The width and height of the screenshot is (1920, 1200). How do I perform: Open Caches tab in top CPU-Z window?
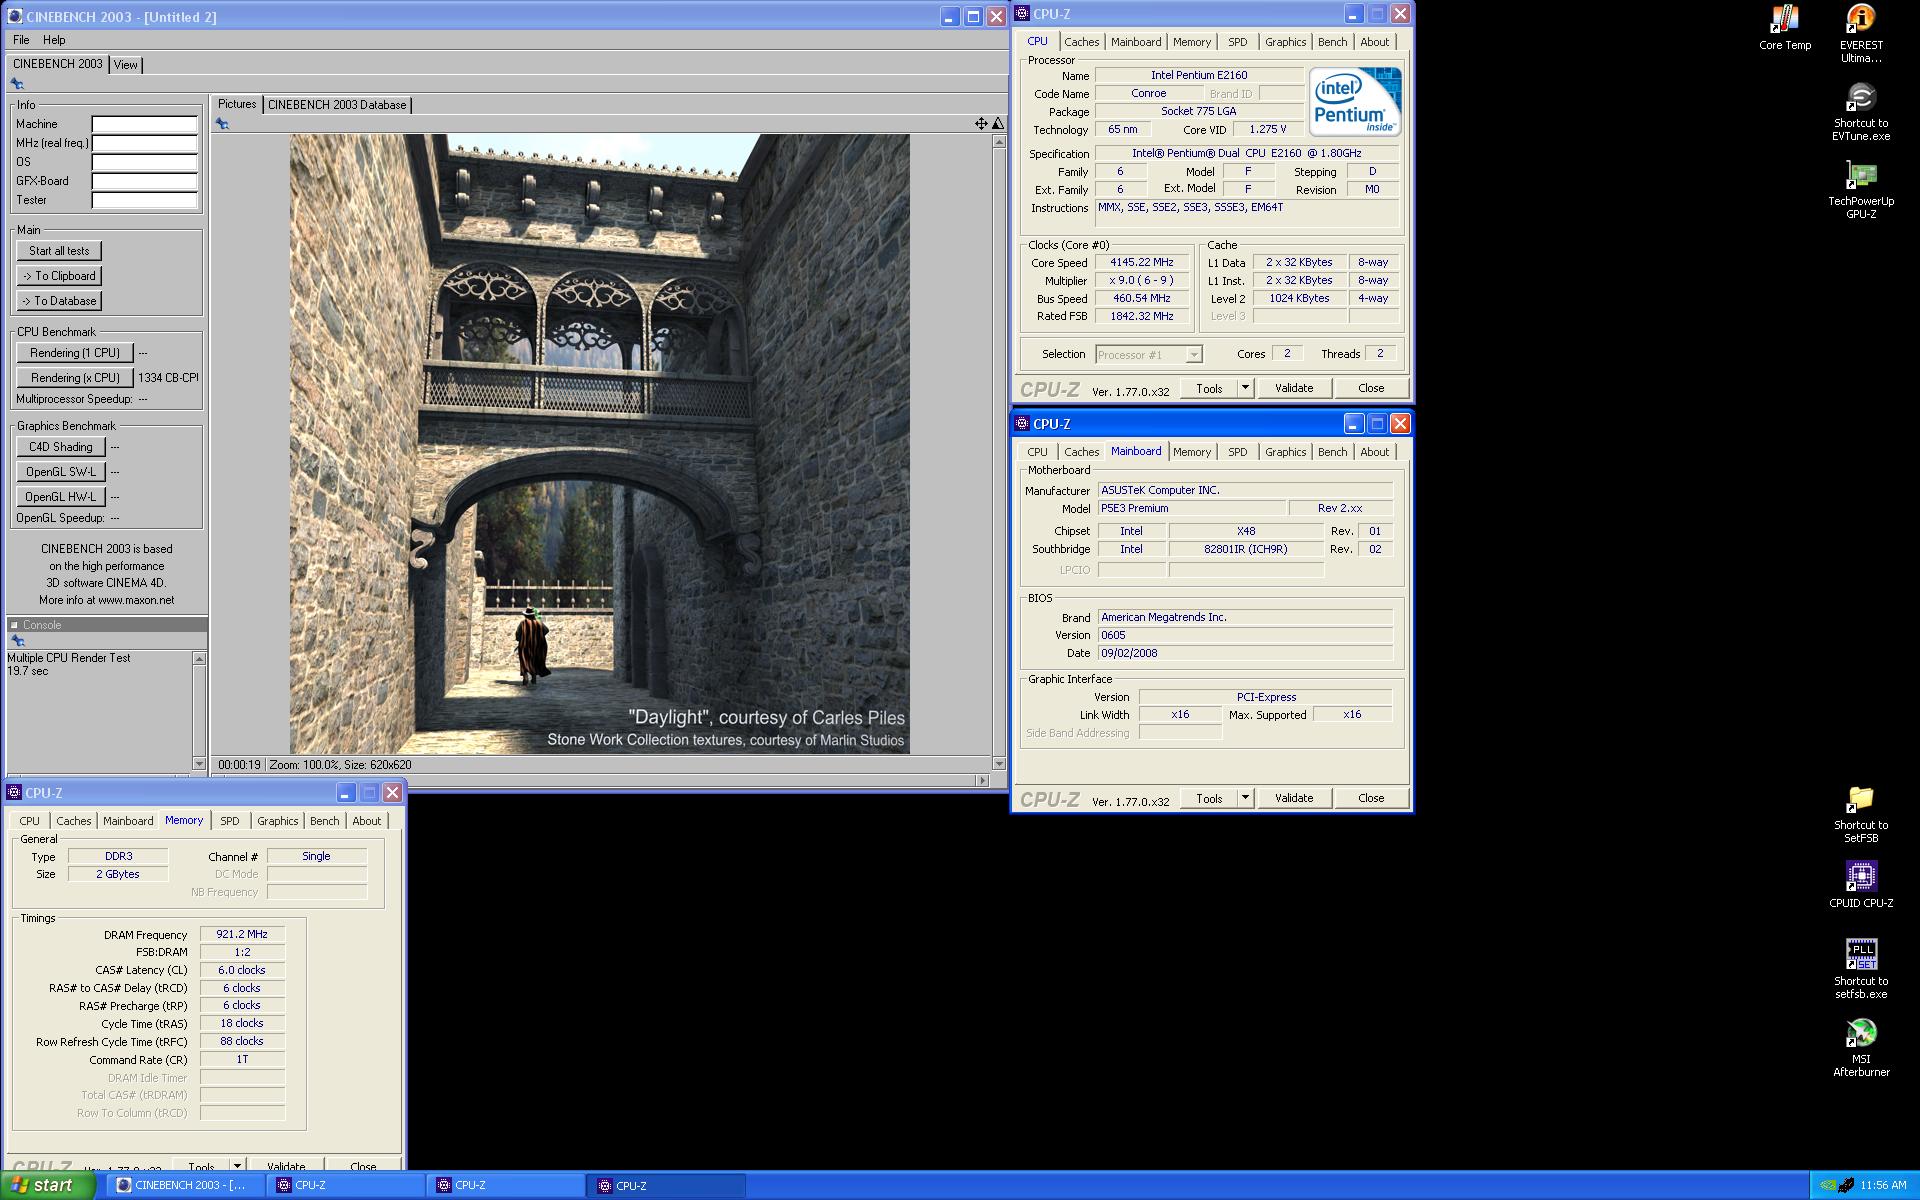pos(1081,42)
